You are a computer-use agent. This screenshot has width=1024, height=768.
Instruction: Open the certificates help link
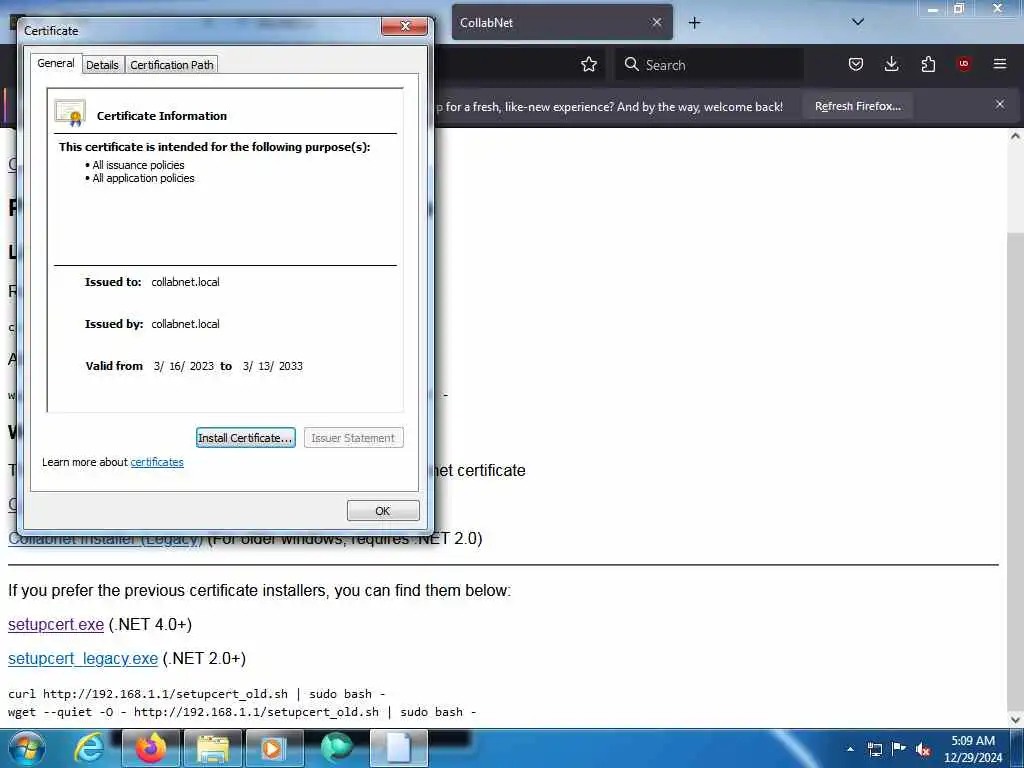click(157, 462)
